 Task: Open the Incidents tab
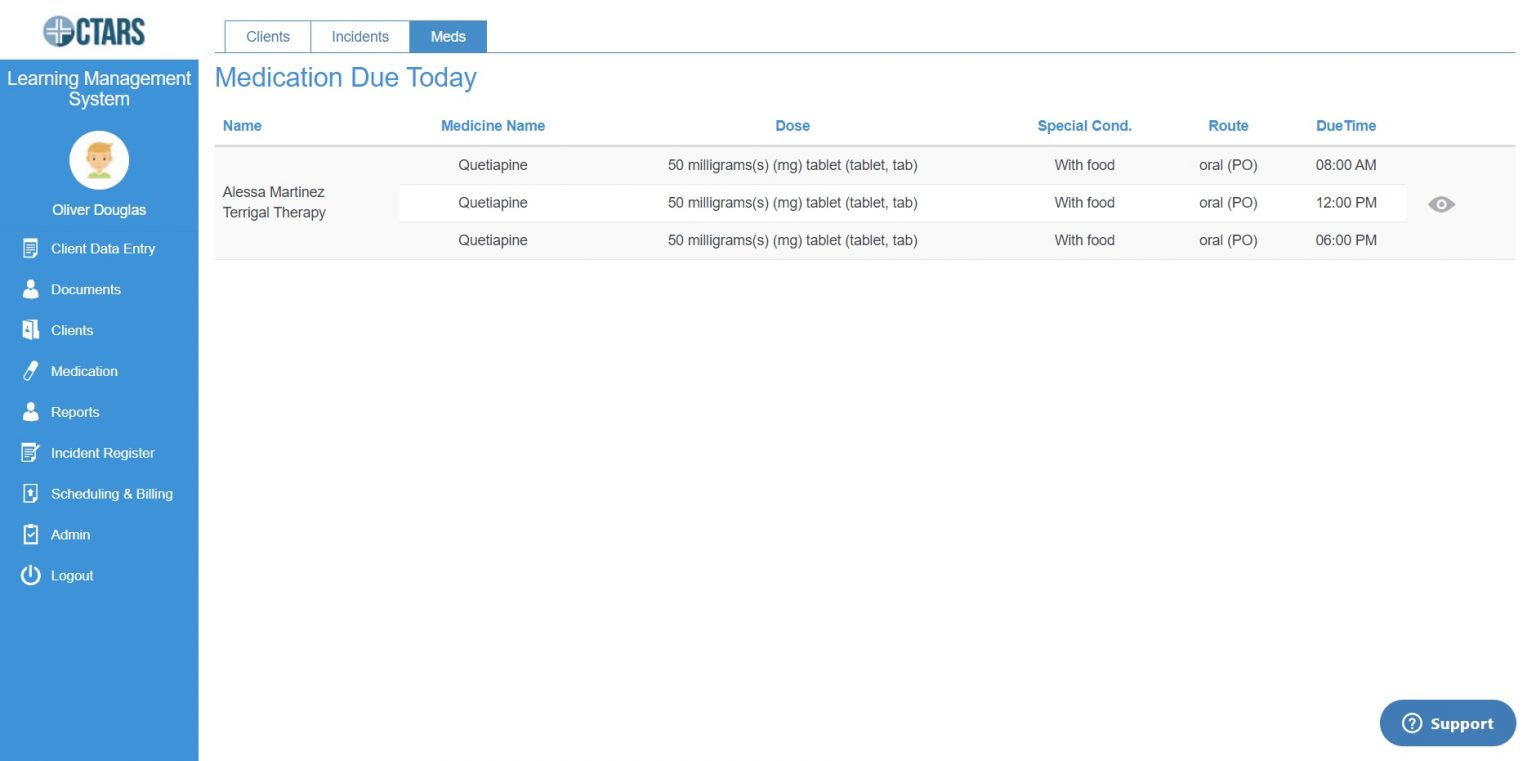(360, 37)
